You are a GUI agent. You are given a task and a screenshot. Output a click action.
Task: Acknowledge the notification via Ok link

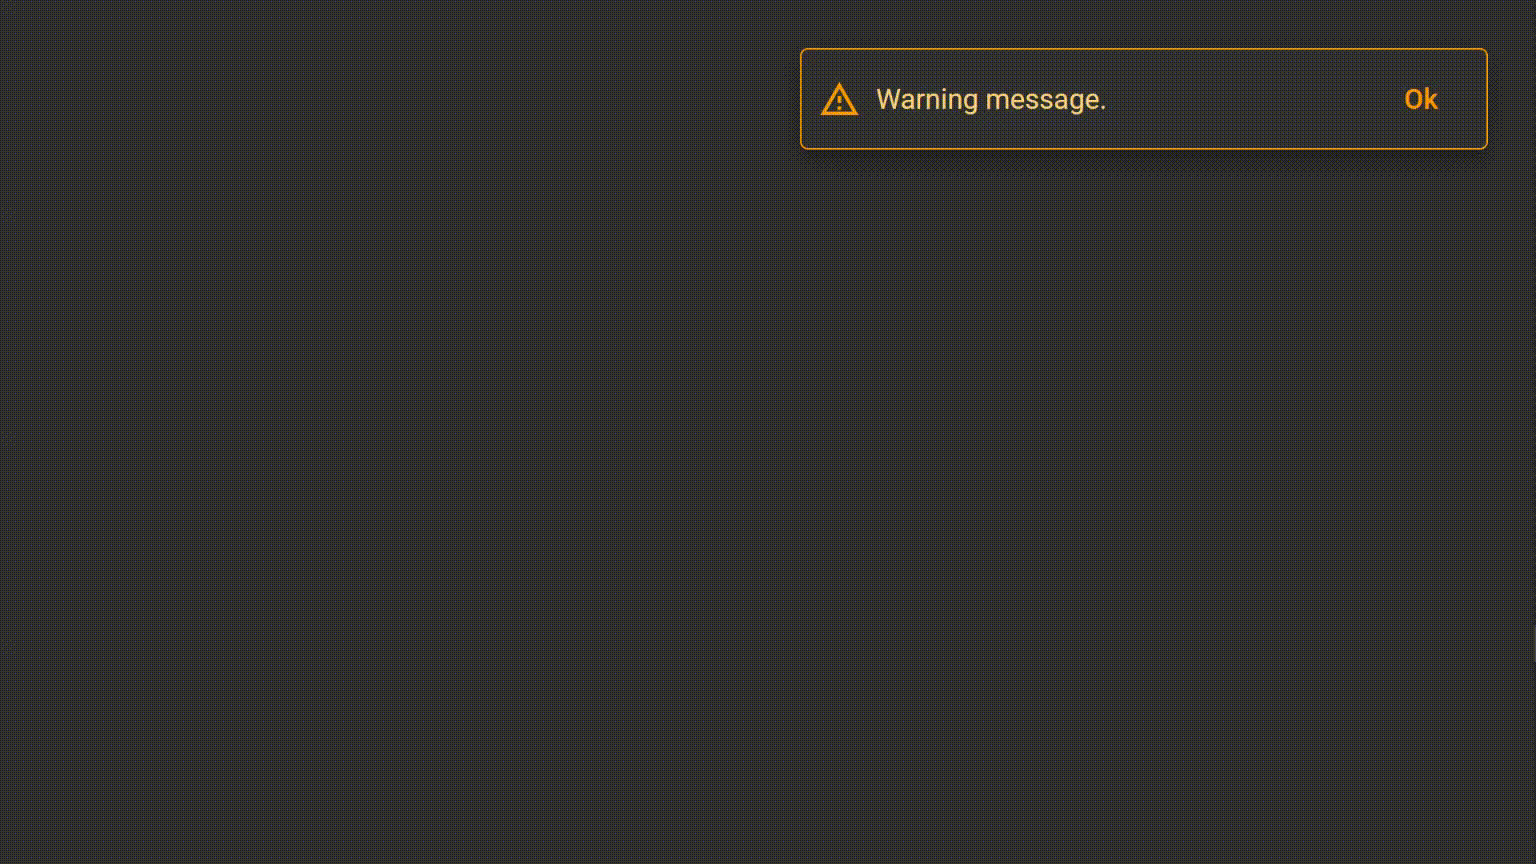pos(1421,99)
